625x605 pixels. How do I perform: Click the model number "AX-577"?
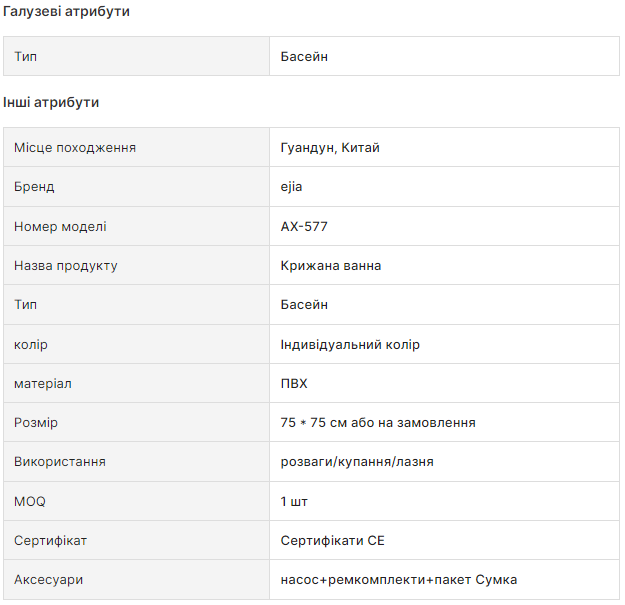[304, 226]
